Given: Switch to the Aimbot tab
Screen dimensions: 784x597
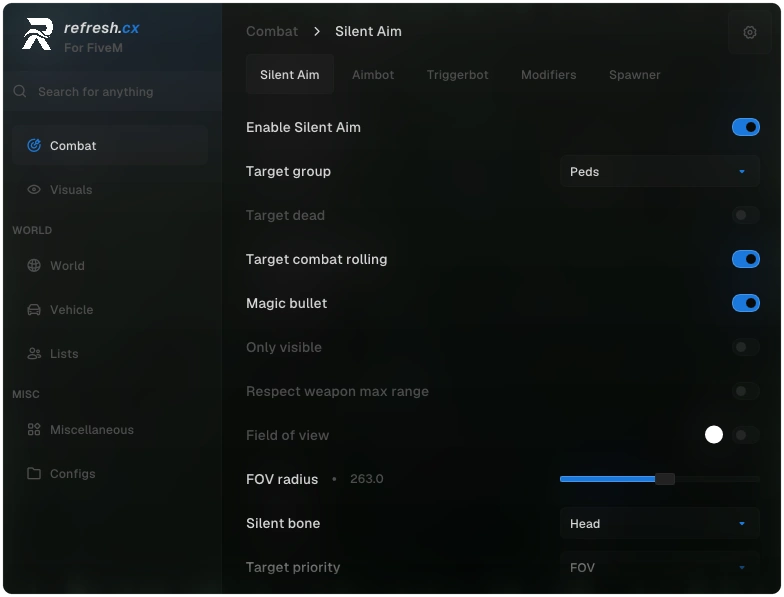Looking at the screenshot, I should click(x=373, y=74).
